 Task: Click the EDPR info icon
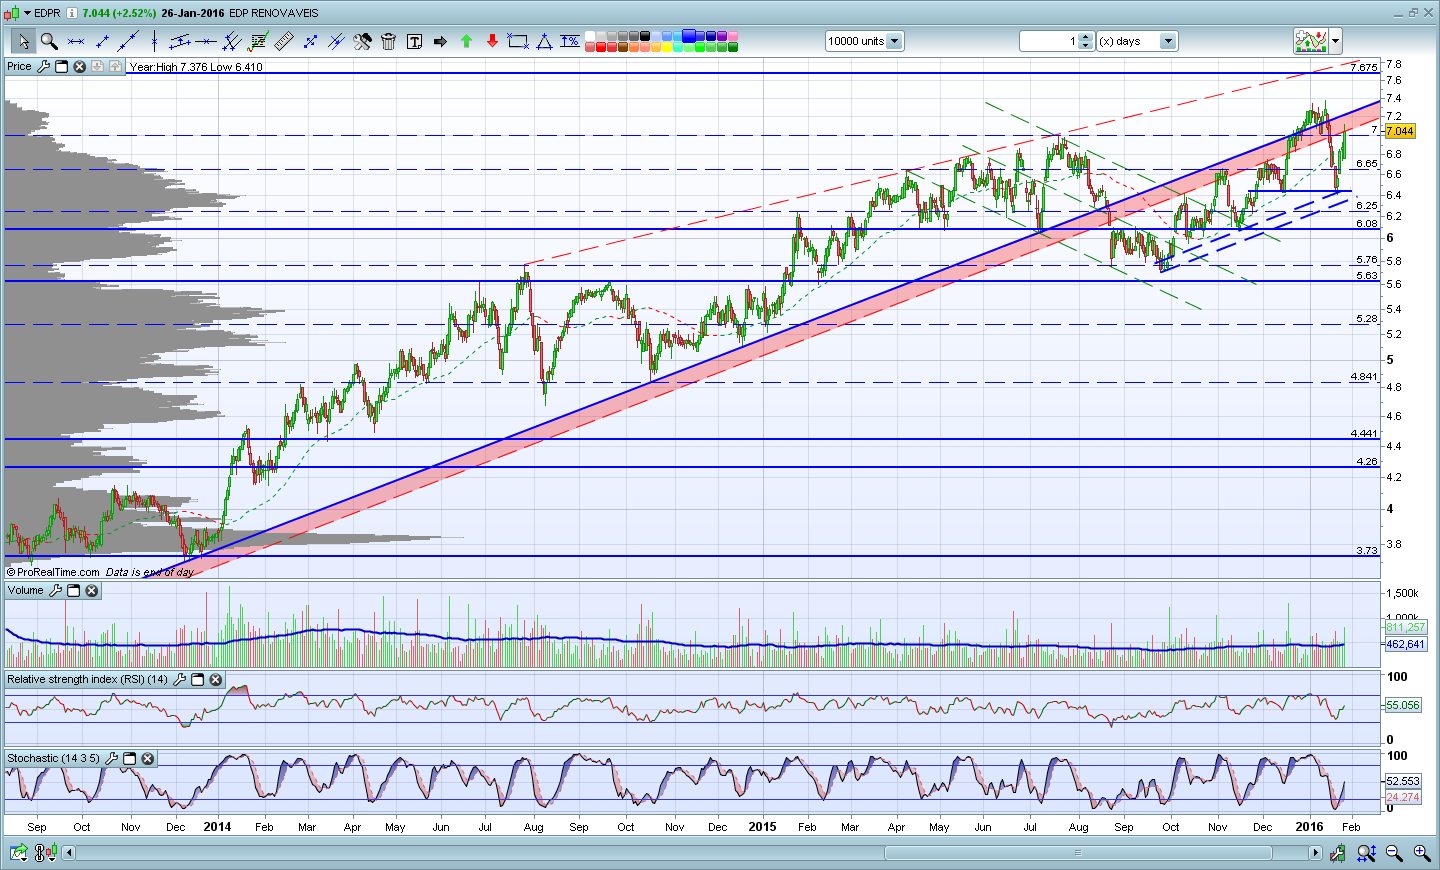tap(72, 13)
